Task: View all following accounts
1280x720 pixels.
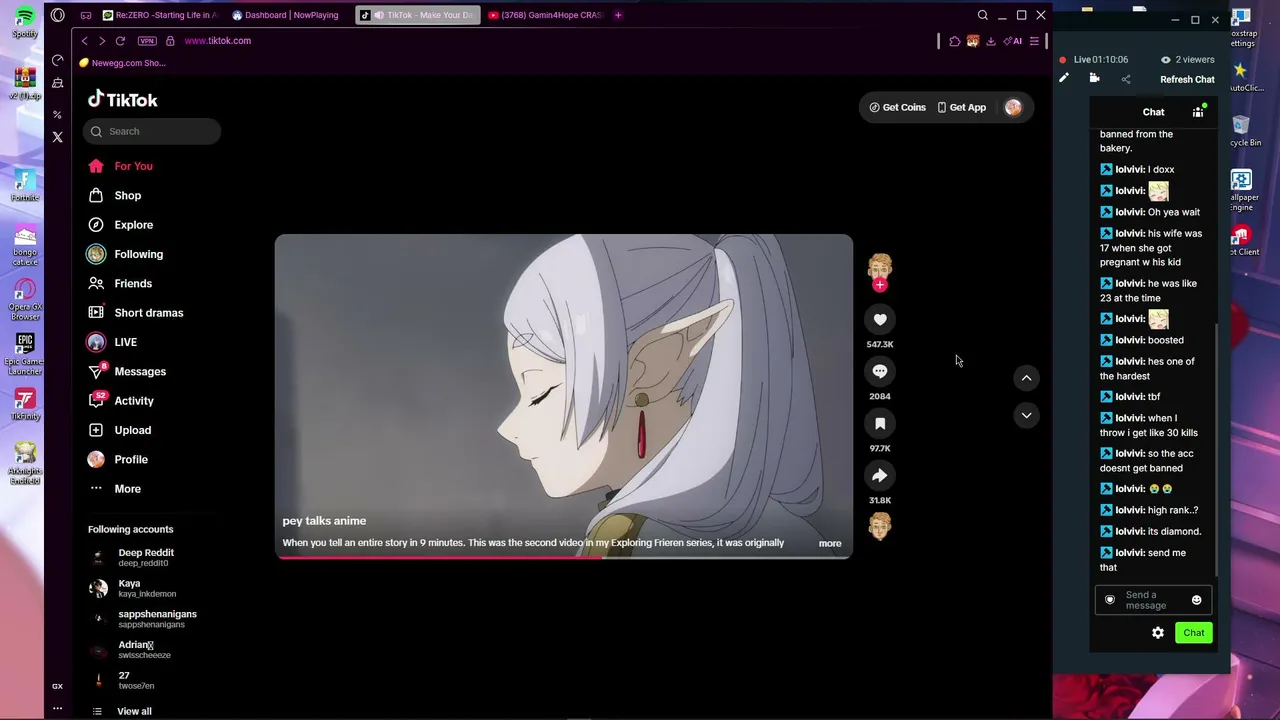Action: tap(134, 711)
